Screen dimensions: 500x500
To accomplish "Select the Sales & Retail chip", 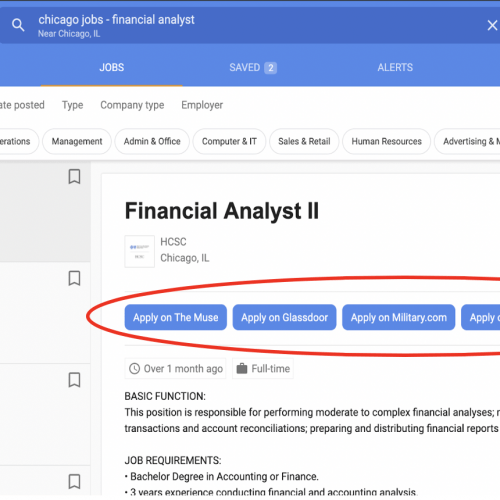I will point(304,141).
